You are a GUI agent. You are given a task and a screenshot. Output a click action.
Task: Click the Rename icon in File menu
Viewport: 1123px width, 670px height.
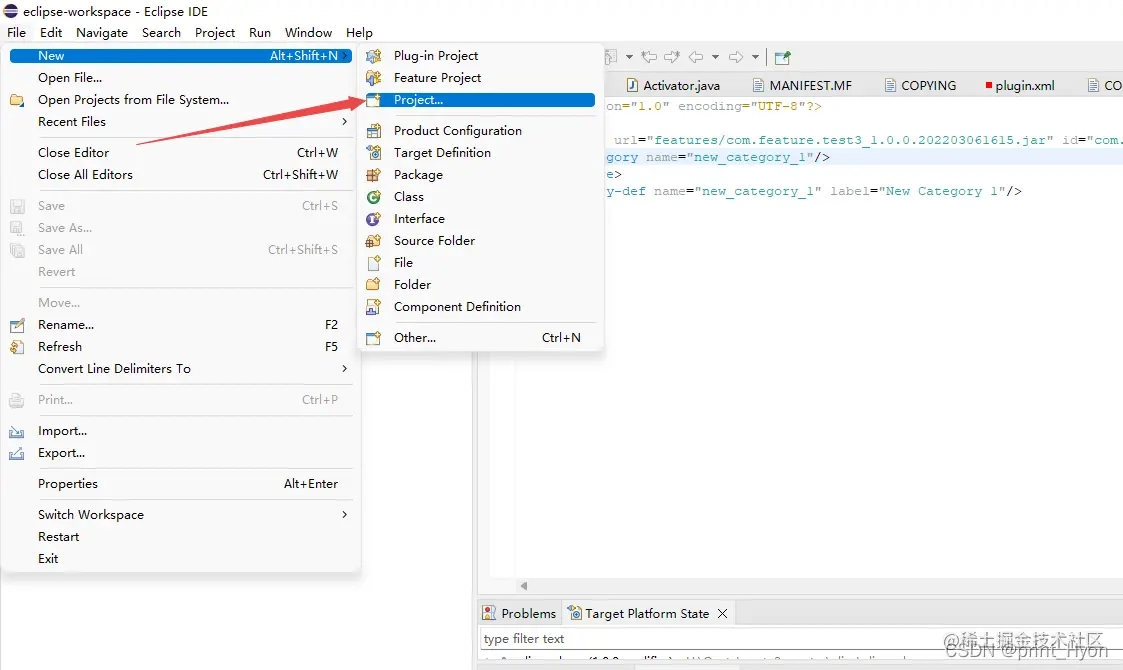pyautogui.click(x=16, y=325)
